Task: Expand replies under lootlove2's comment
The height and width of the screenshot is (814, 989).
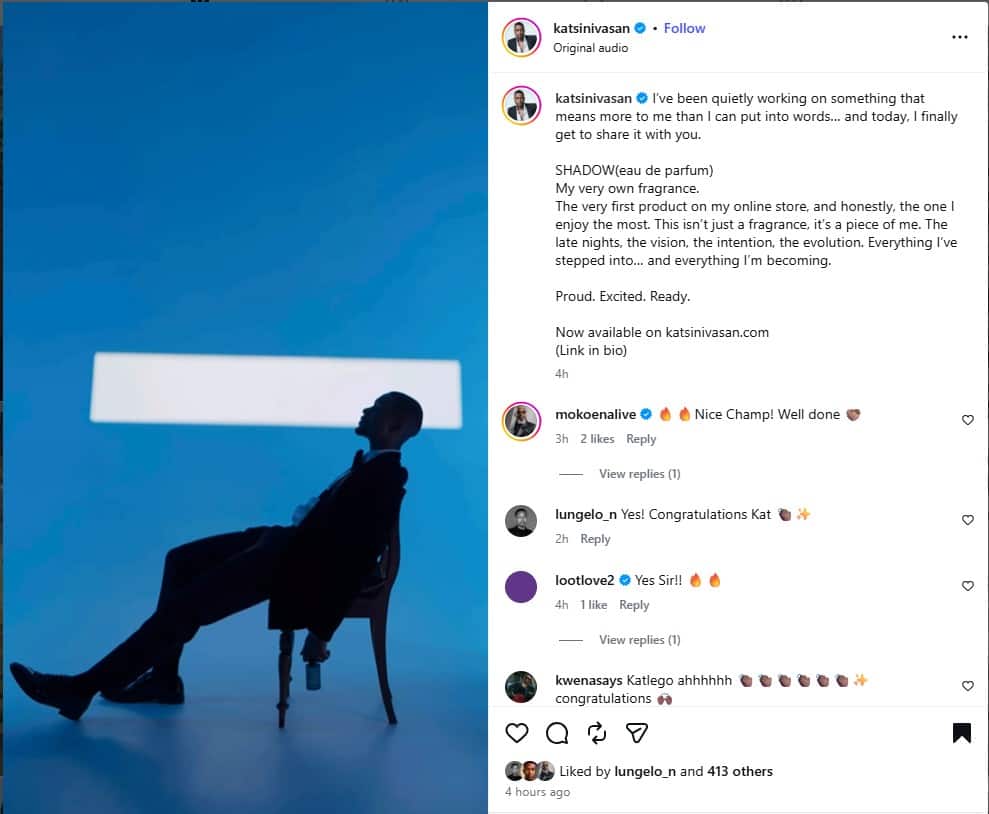Action: (x=639, y=640)
